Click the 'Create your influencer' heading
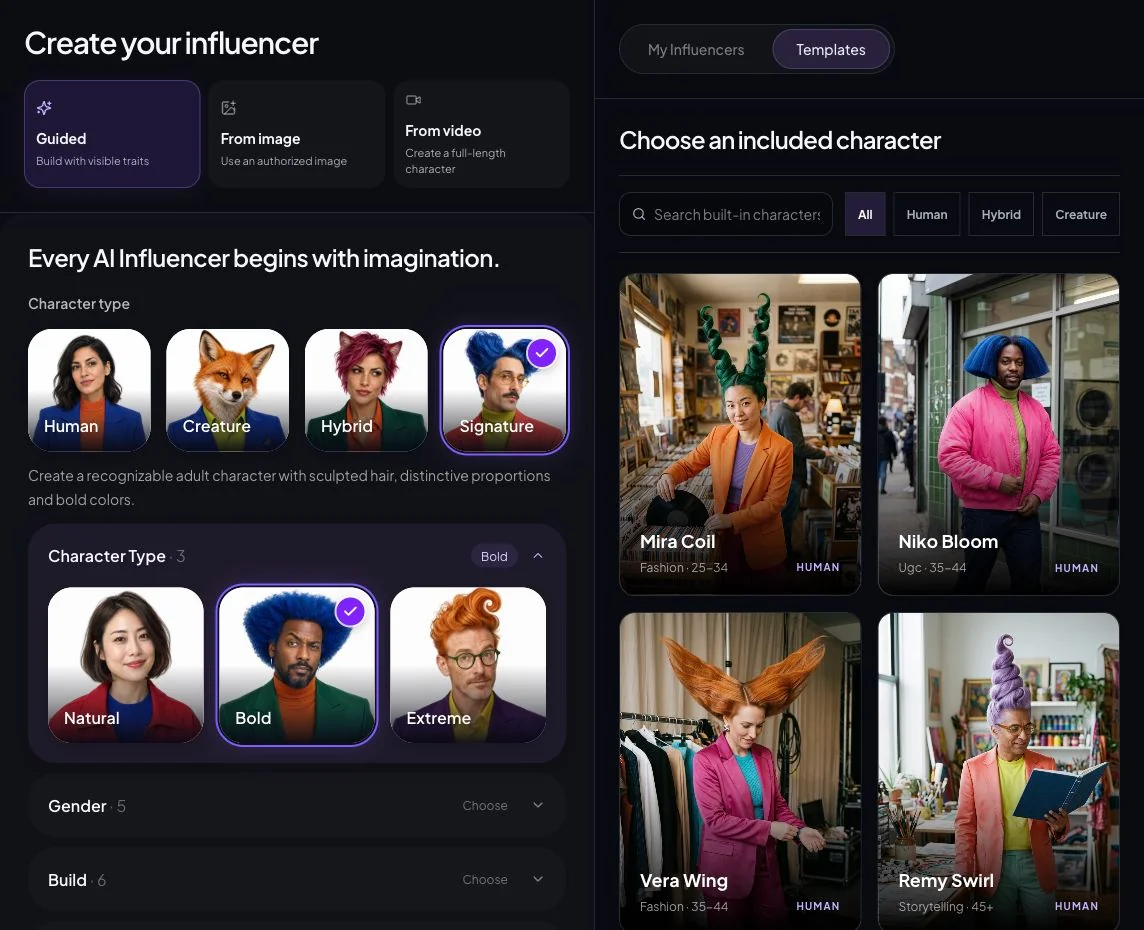Viewport: 1144px width, 930px height. 171,44
